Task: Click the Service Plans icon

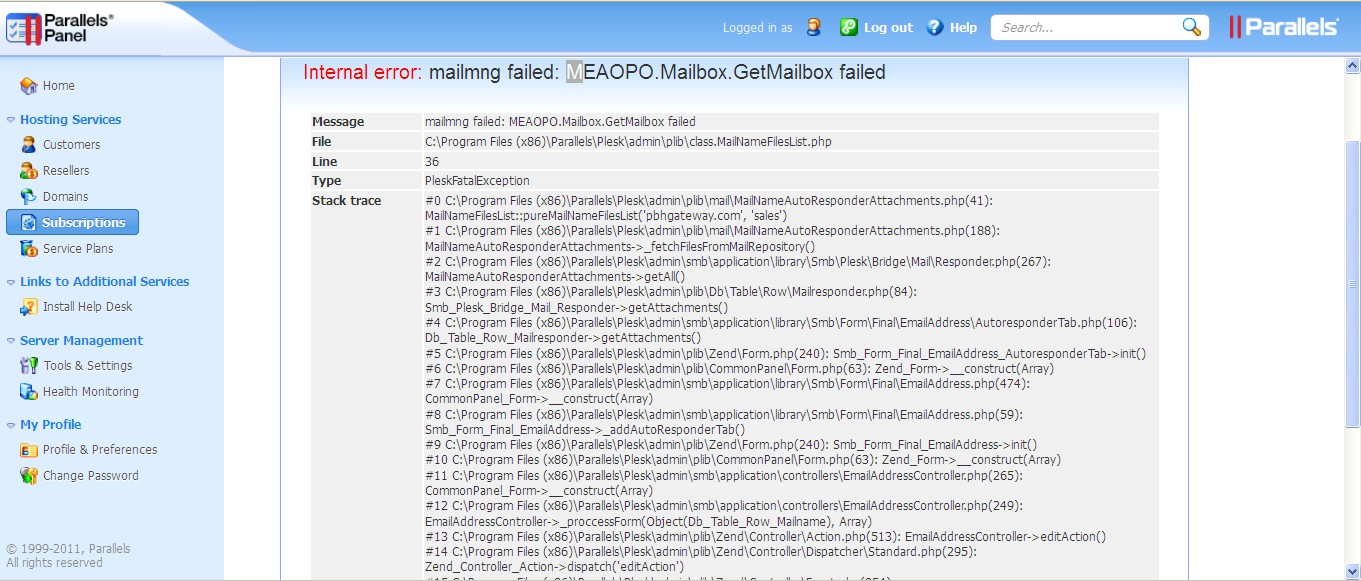Action: point(28,249)
